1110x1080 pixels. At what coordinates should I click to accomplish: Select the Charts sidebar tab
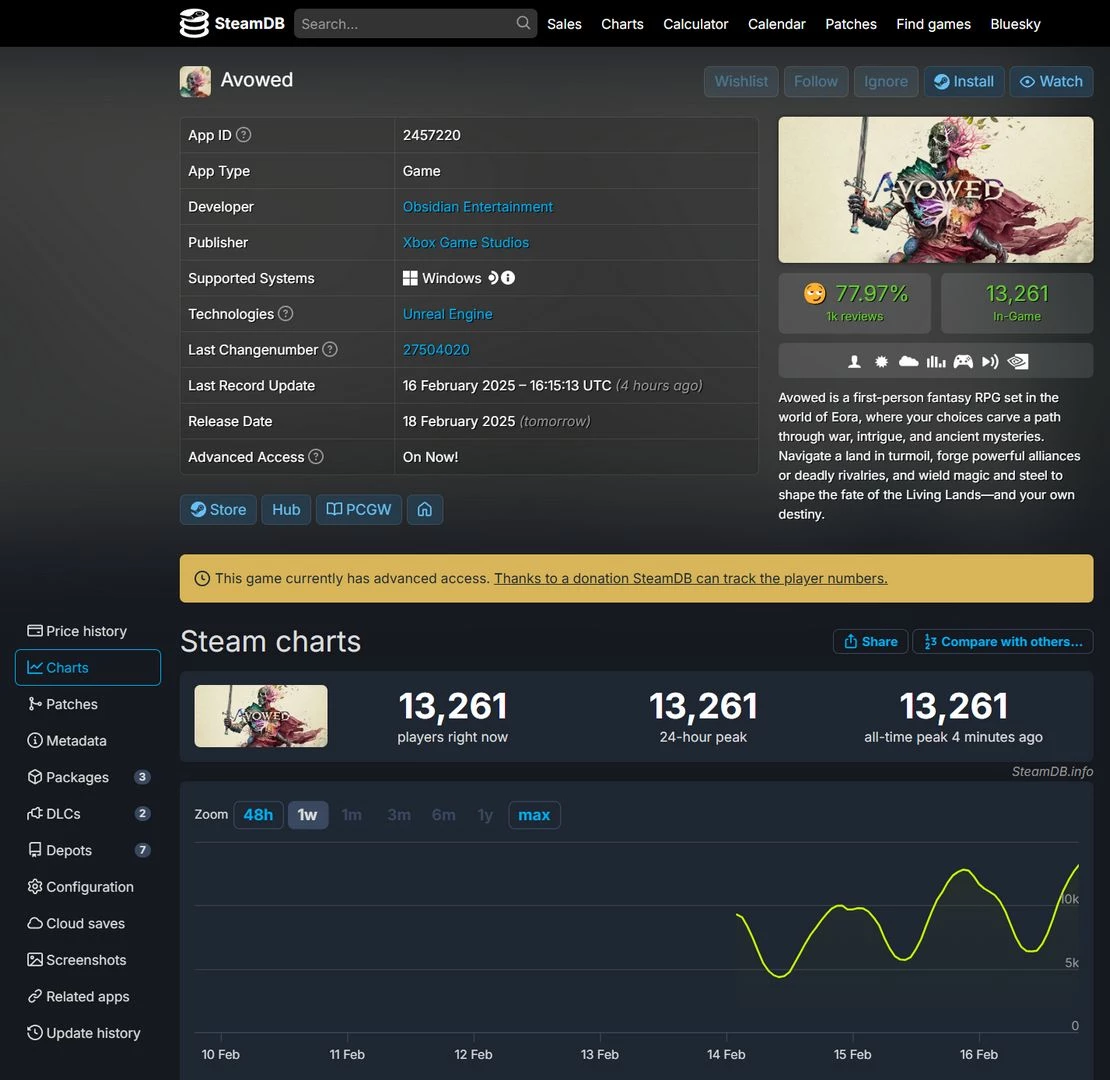point(88,667)
